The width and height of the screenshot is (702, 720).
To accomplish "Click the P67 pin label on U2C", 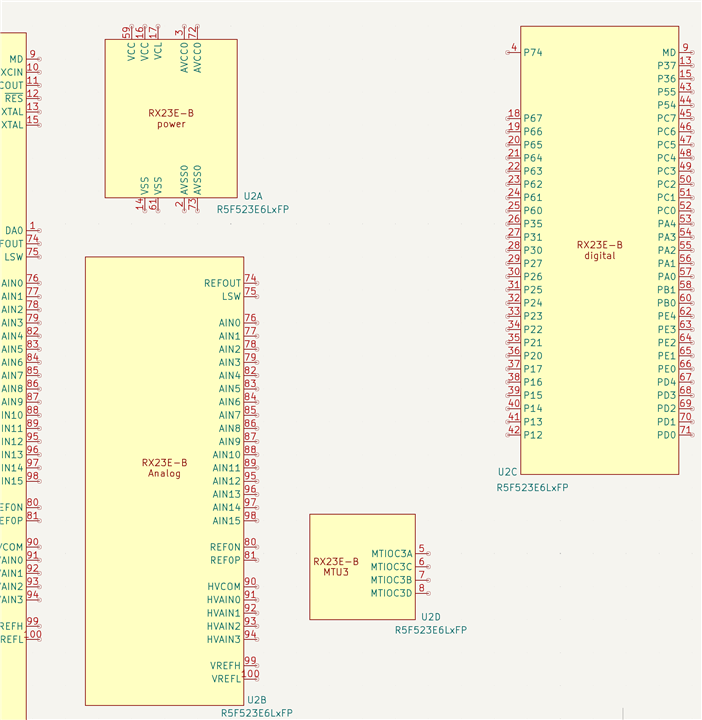I will click(x=533, y=118).
